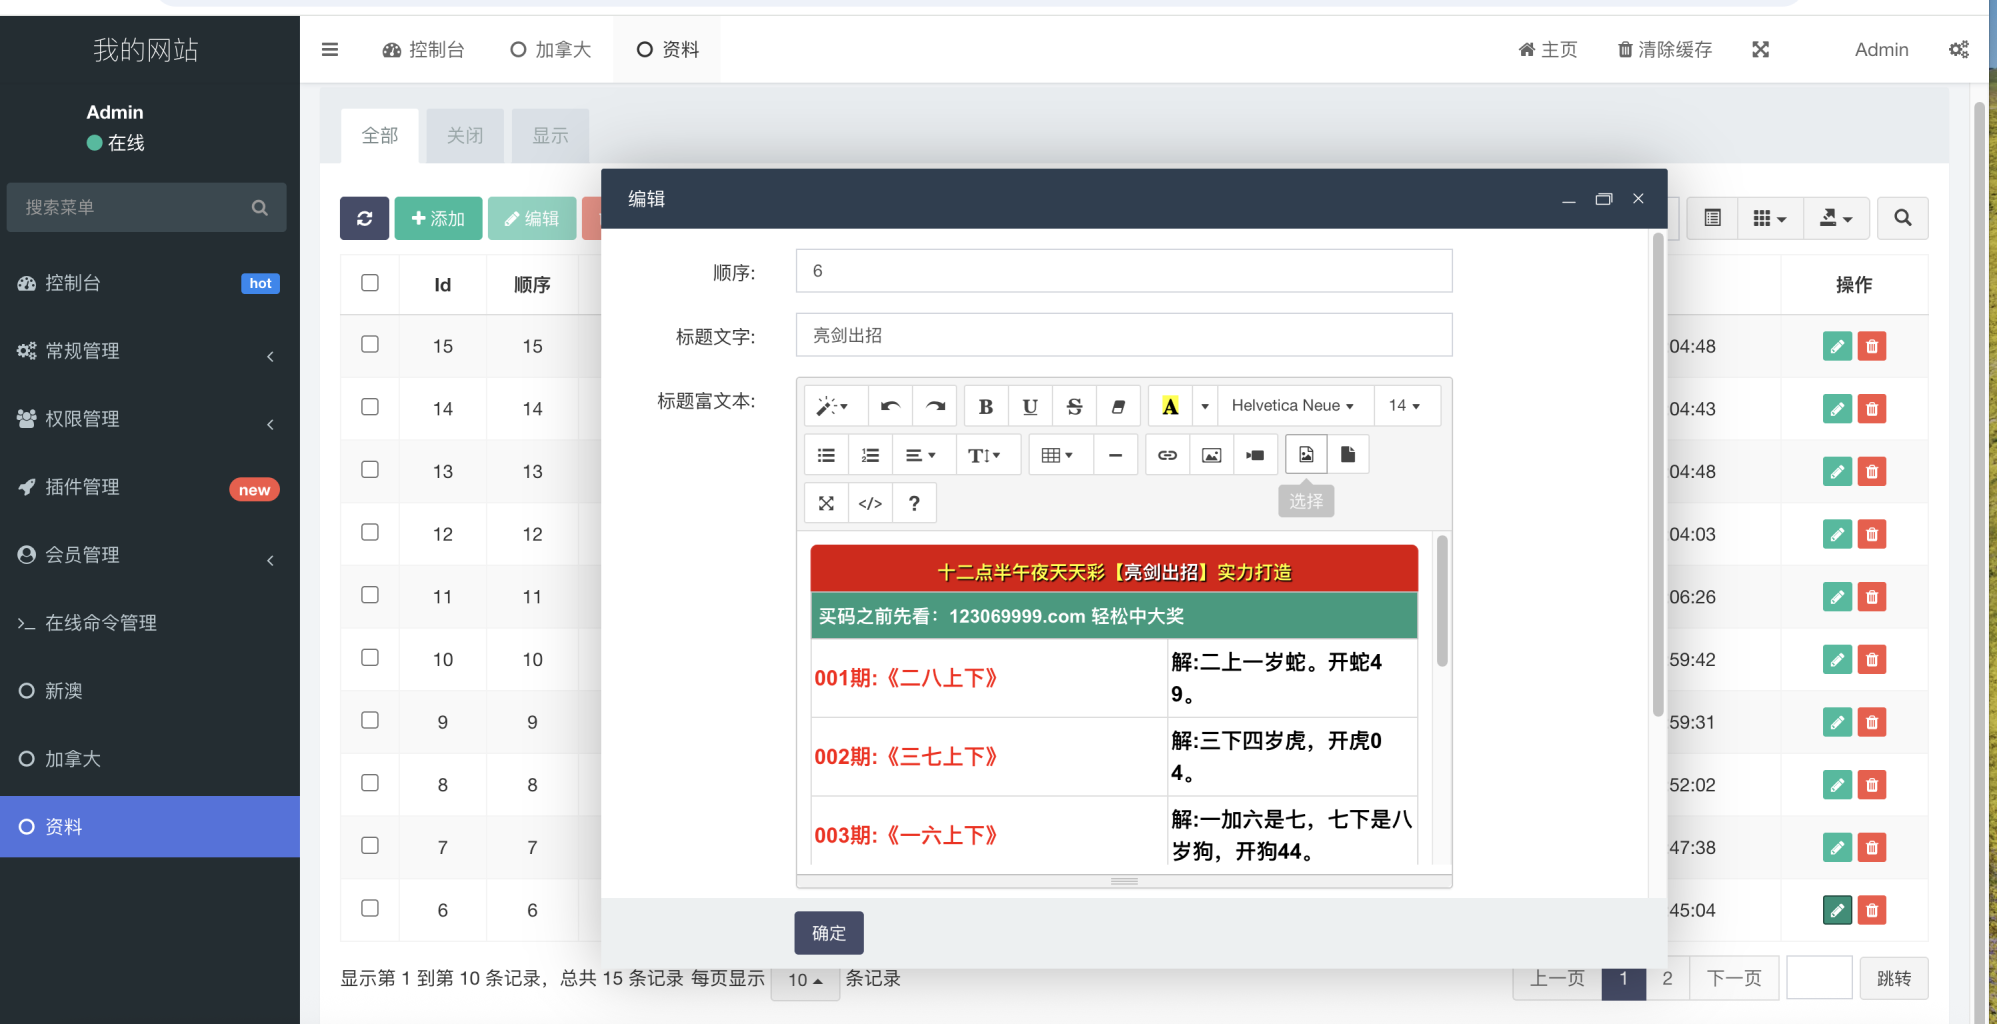Image resolution: width=1997 pixels, height=1024 pixels.
Task: Switch the editor to code view
Action: [x=869, y=502]
